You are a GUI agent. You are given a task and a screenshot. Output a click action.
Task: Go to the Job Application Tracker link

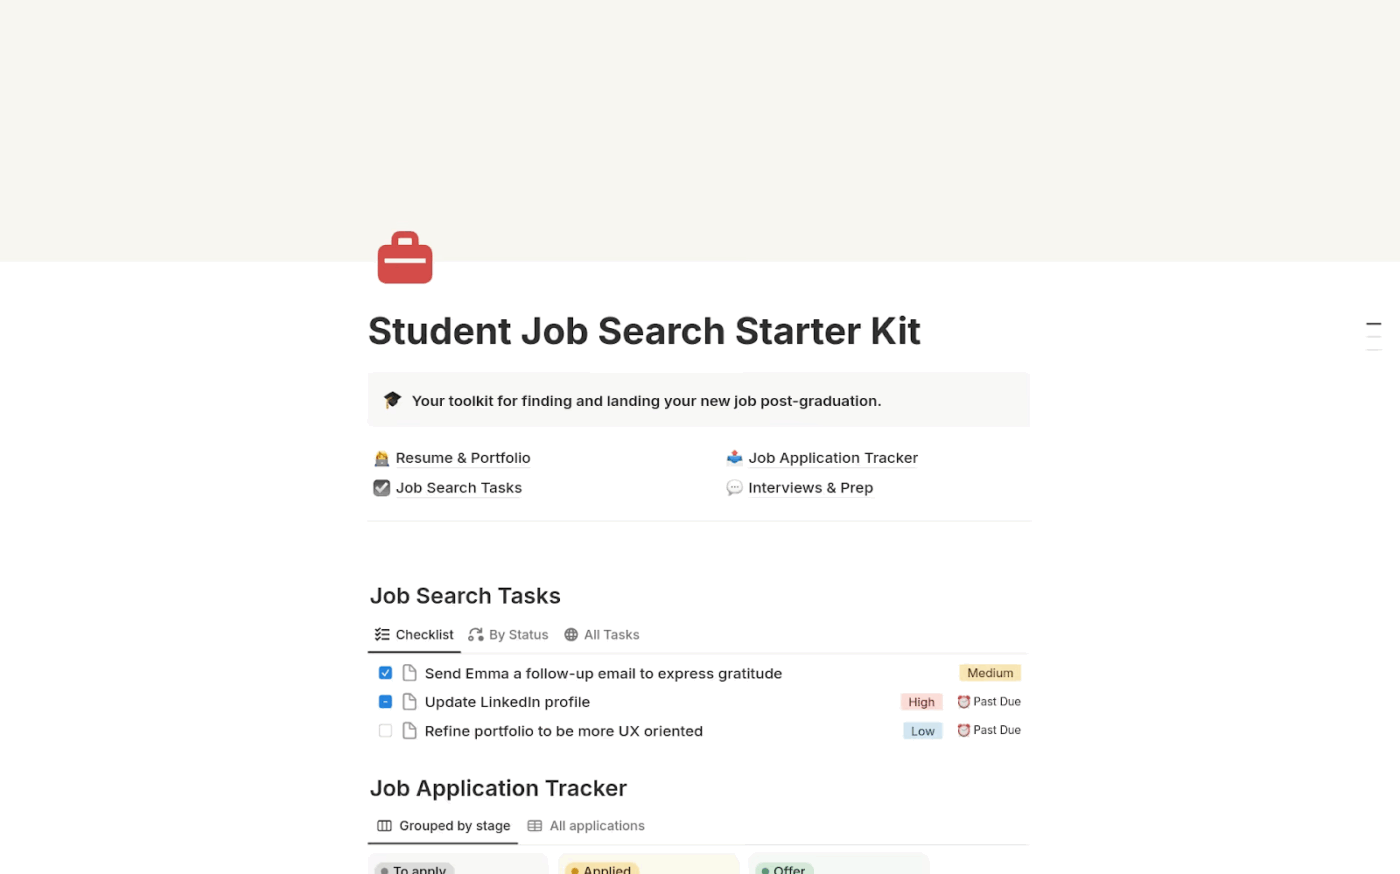pyautogui.click(x=832, y=458)
